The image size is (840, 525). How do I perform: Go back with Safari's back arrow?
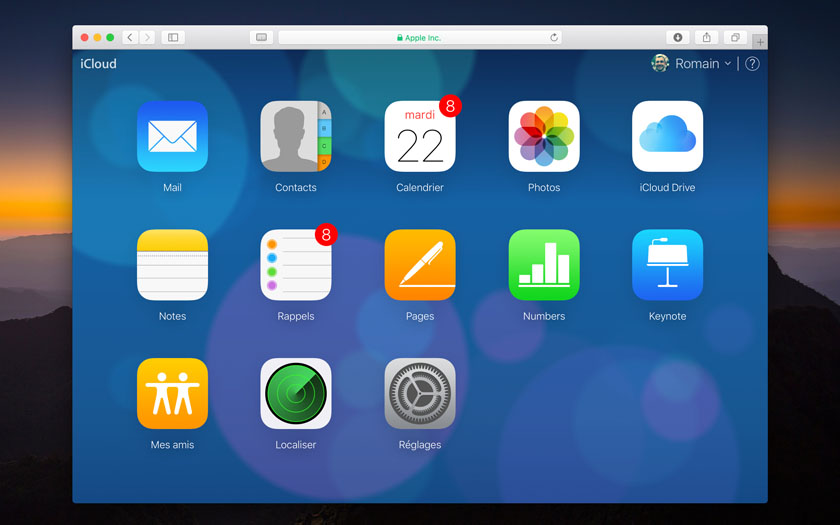[130, 38]
